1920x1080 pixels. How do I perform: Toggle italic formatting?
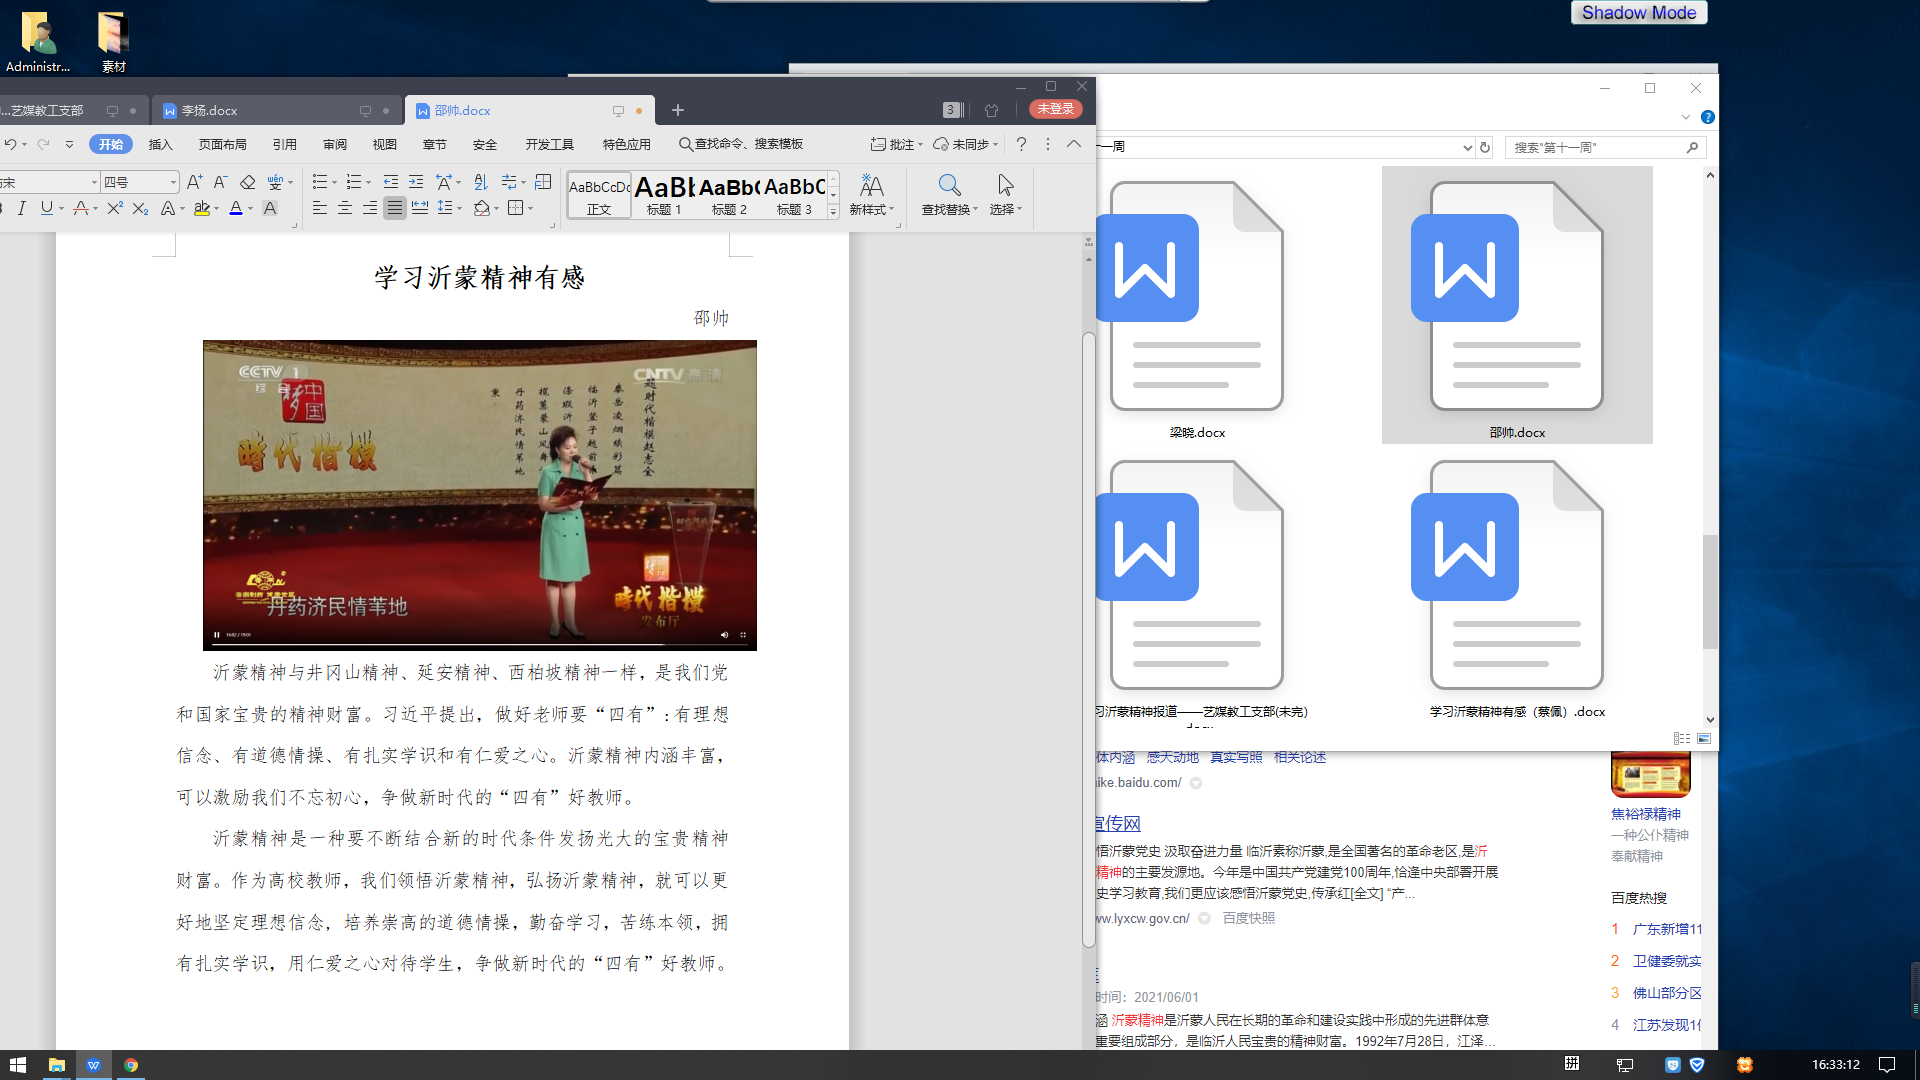21,208
